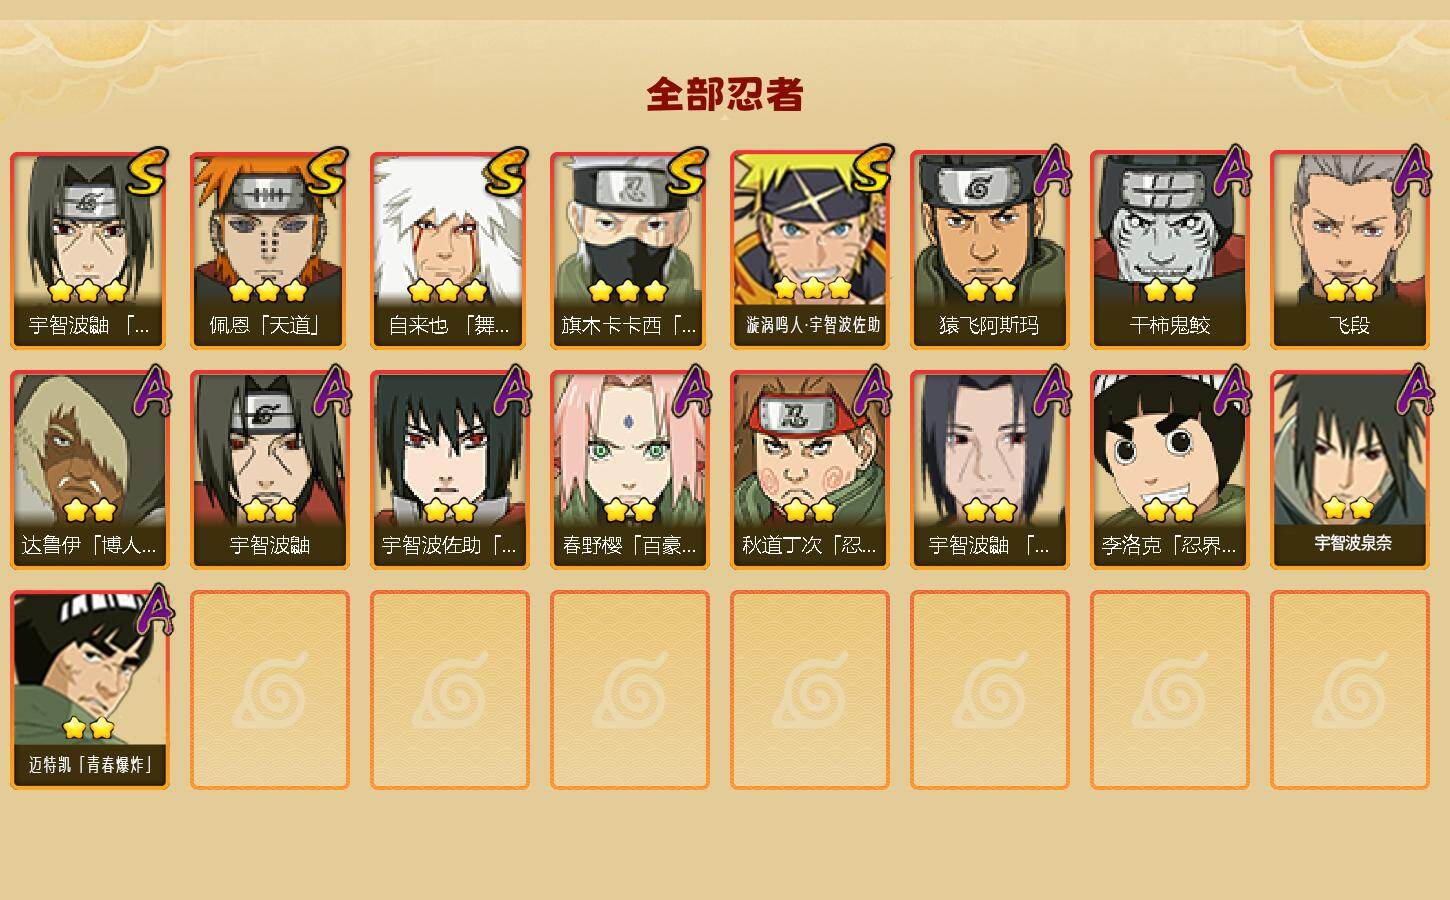Click the A rank badge on 飞段 card
Viewport: 1450px width, 900px height.
tap(1412, 171)
